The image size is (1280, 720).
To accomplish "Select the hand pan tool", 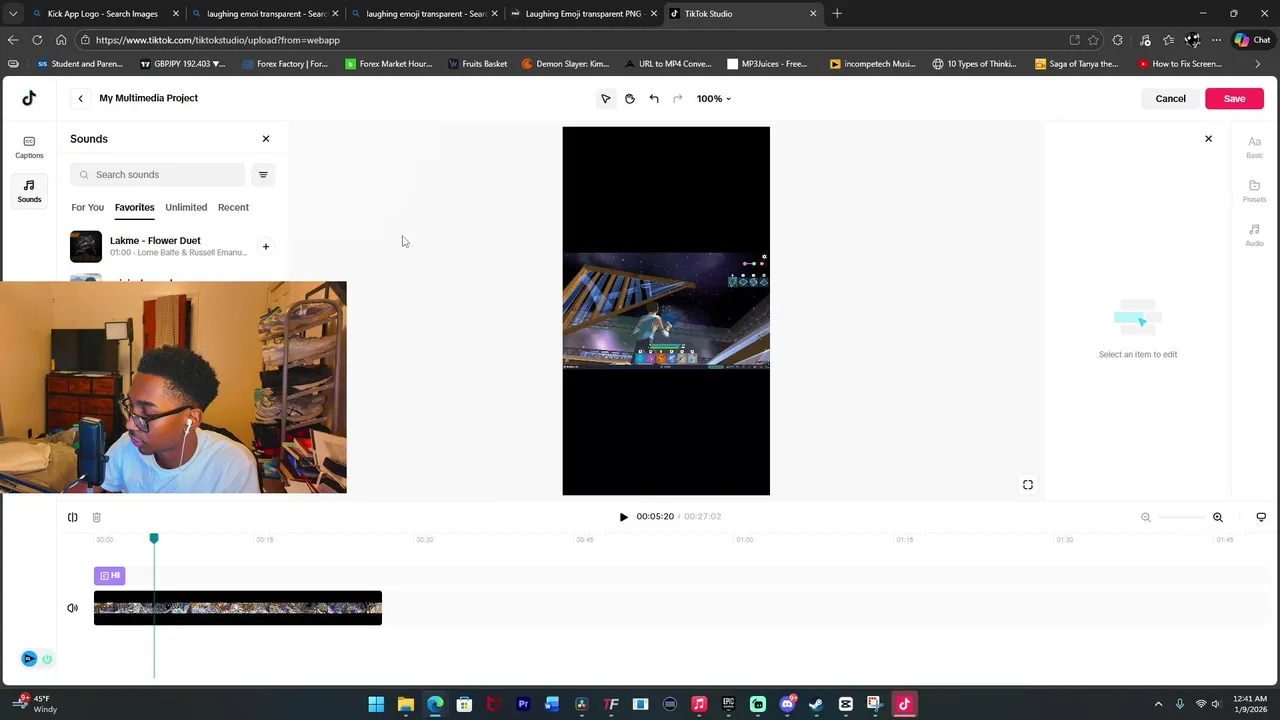I will tap(630, 99).
